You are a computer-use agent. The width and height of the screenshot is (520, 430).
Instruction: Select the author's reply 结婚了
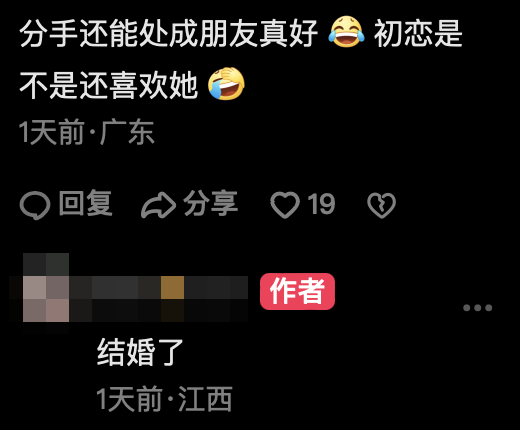coord(140,352)
